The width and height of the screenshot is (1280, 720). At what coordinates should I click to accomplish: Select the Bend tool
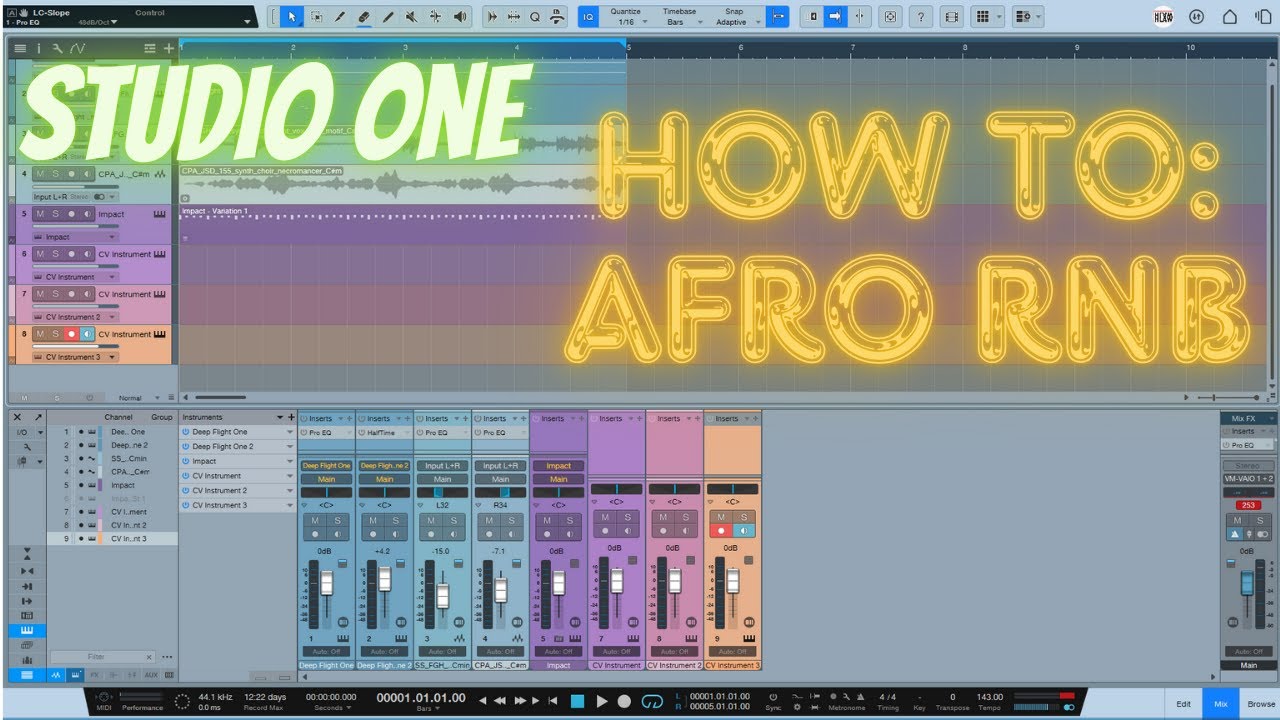click(436, 17)
